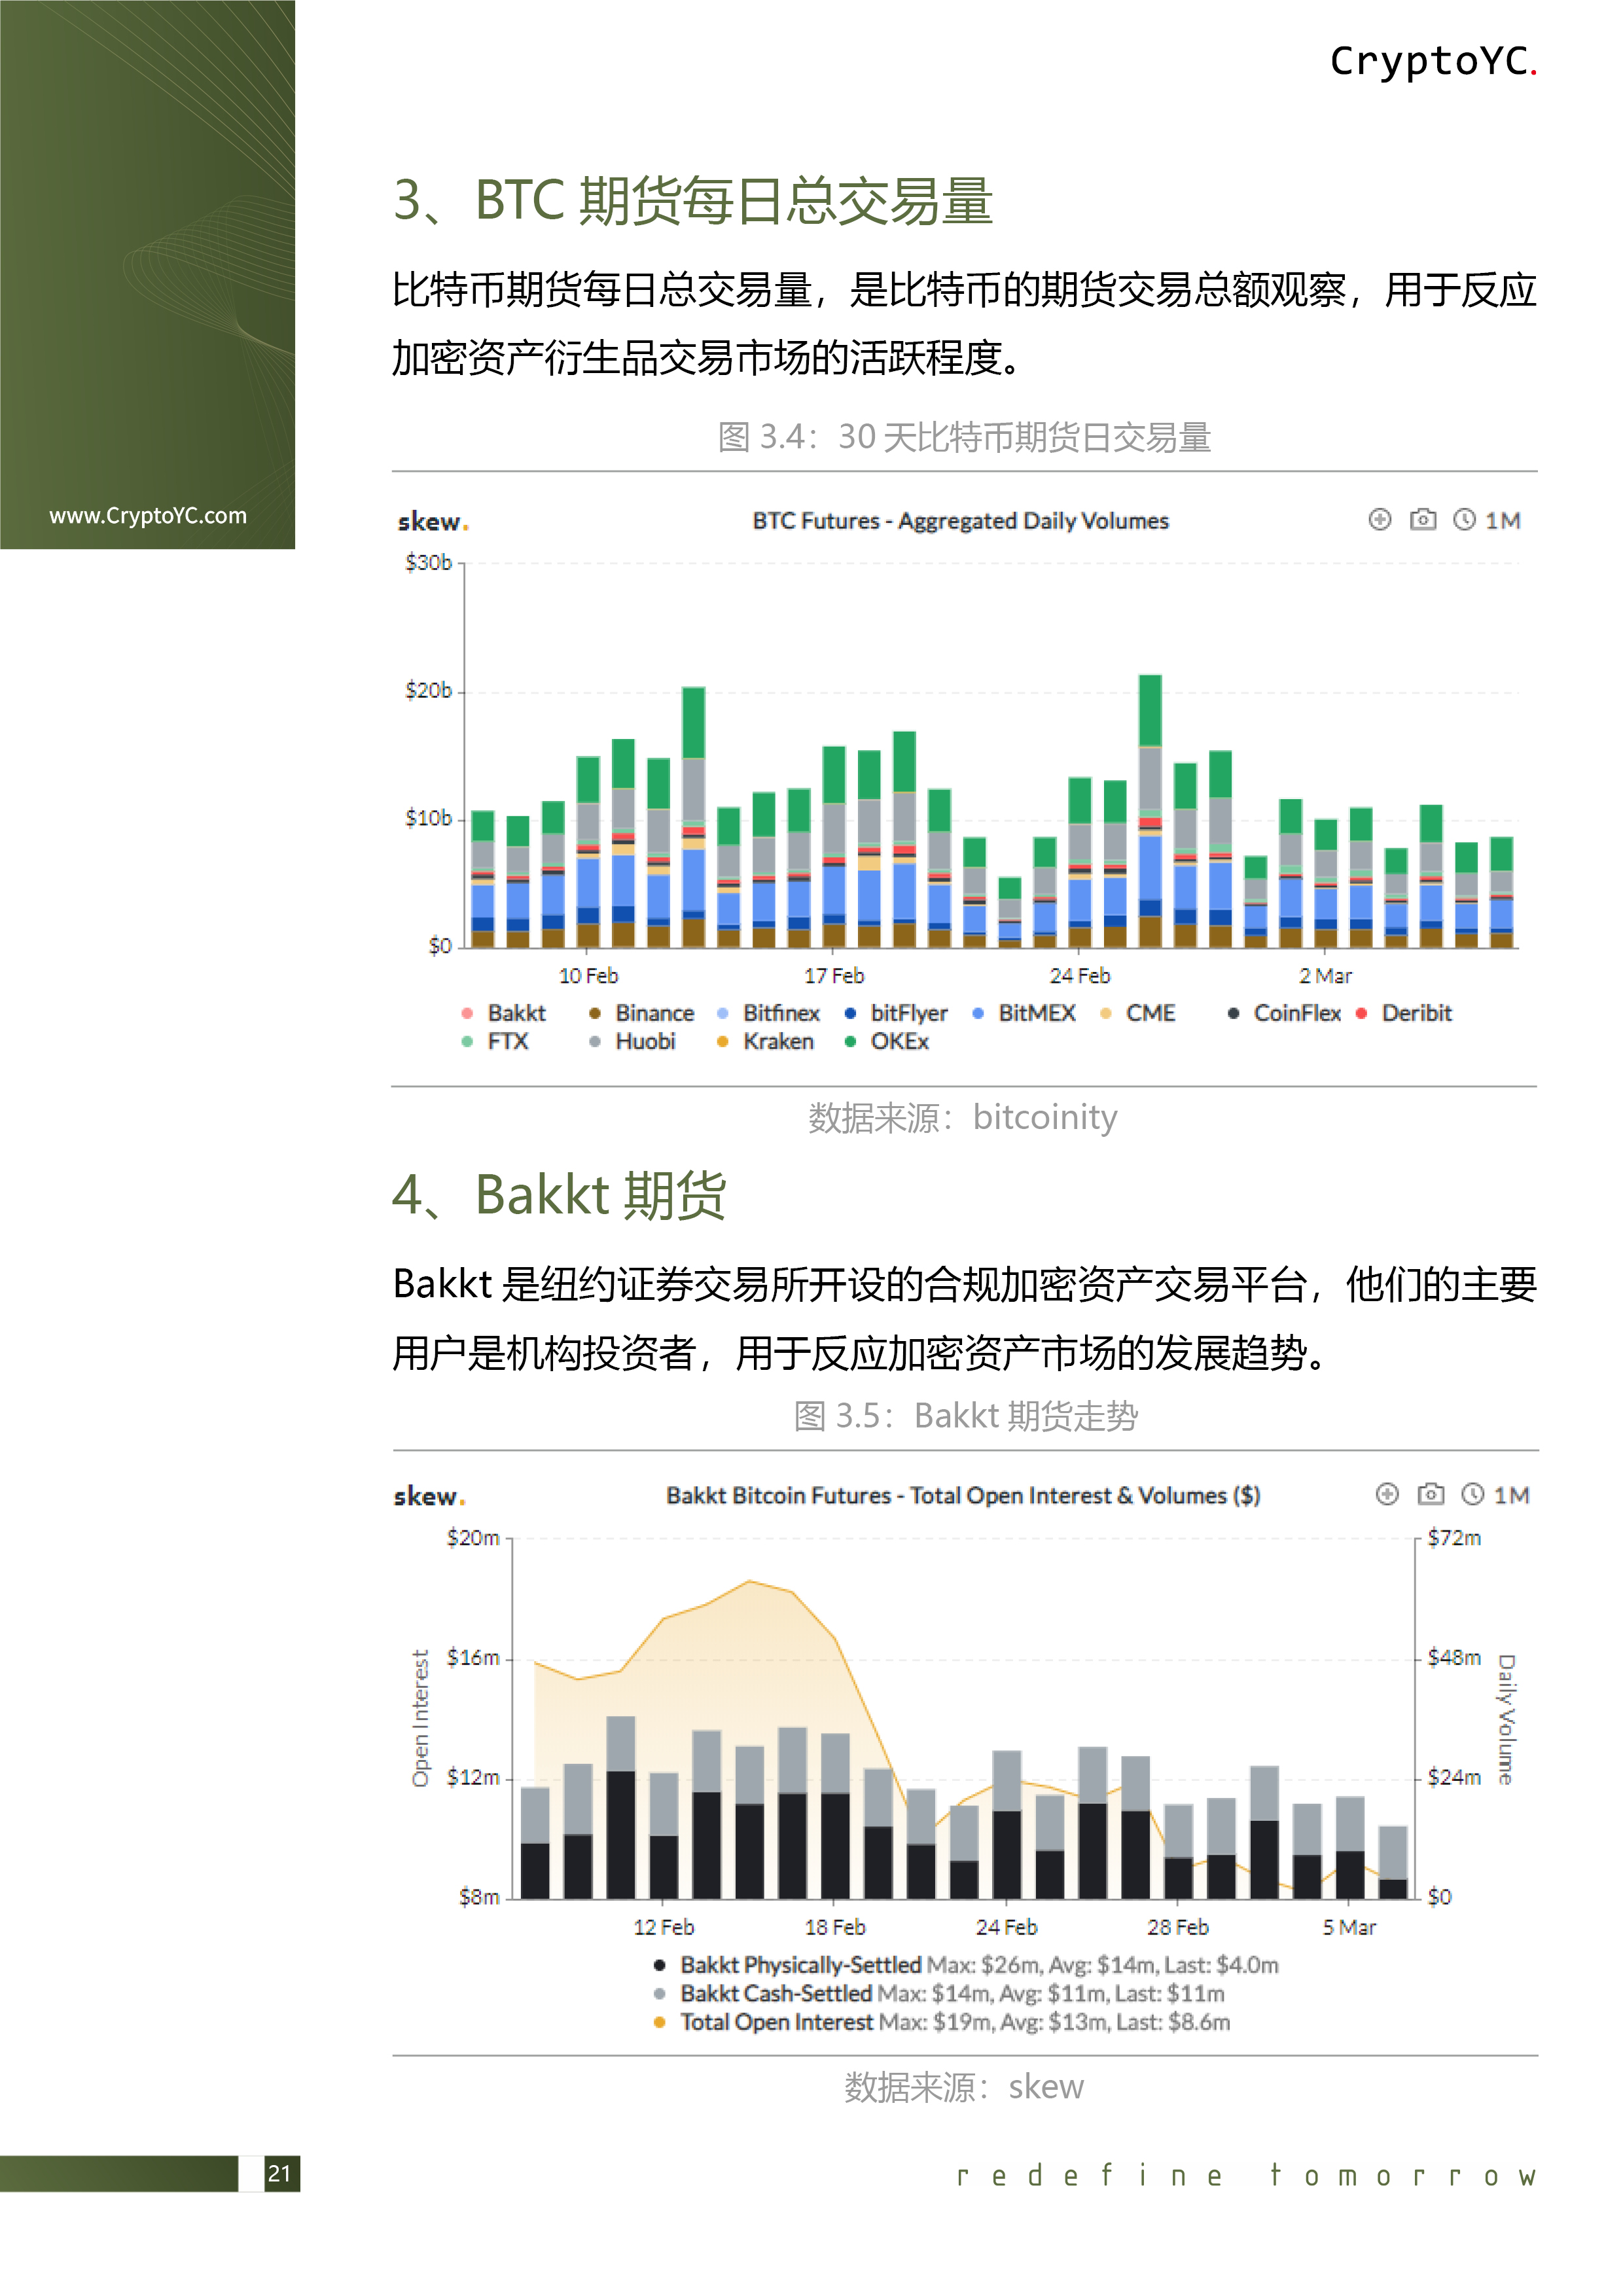Click section heading 3、BTC 期货每日总交易量
Screen dimensions: 1623x2296
pyautogui.click(x=693, y=200)
